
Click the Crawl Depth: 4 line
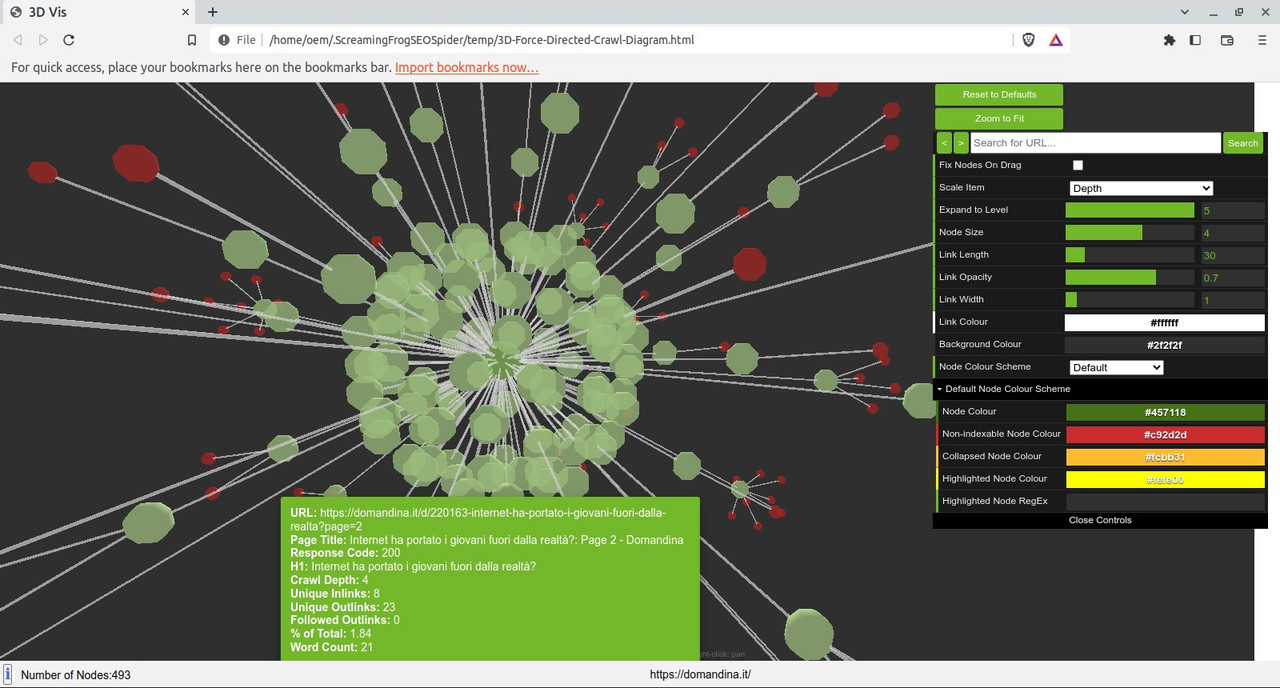329,580
